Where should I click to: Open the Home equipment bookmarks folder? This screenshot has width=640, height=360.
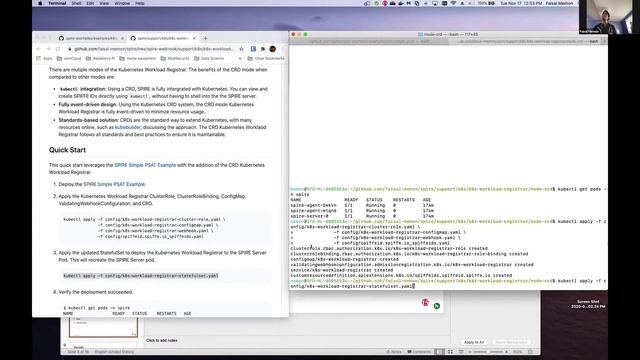click(138, 58)
